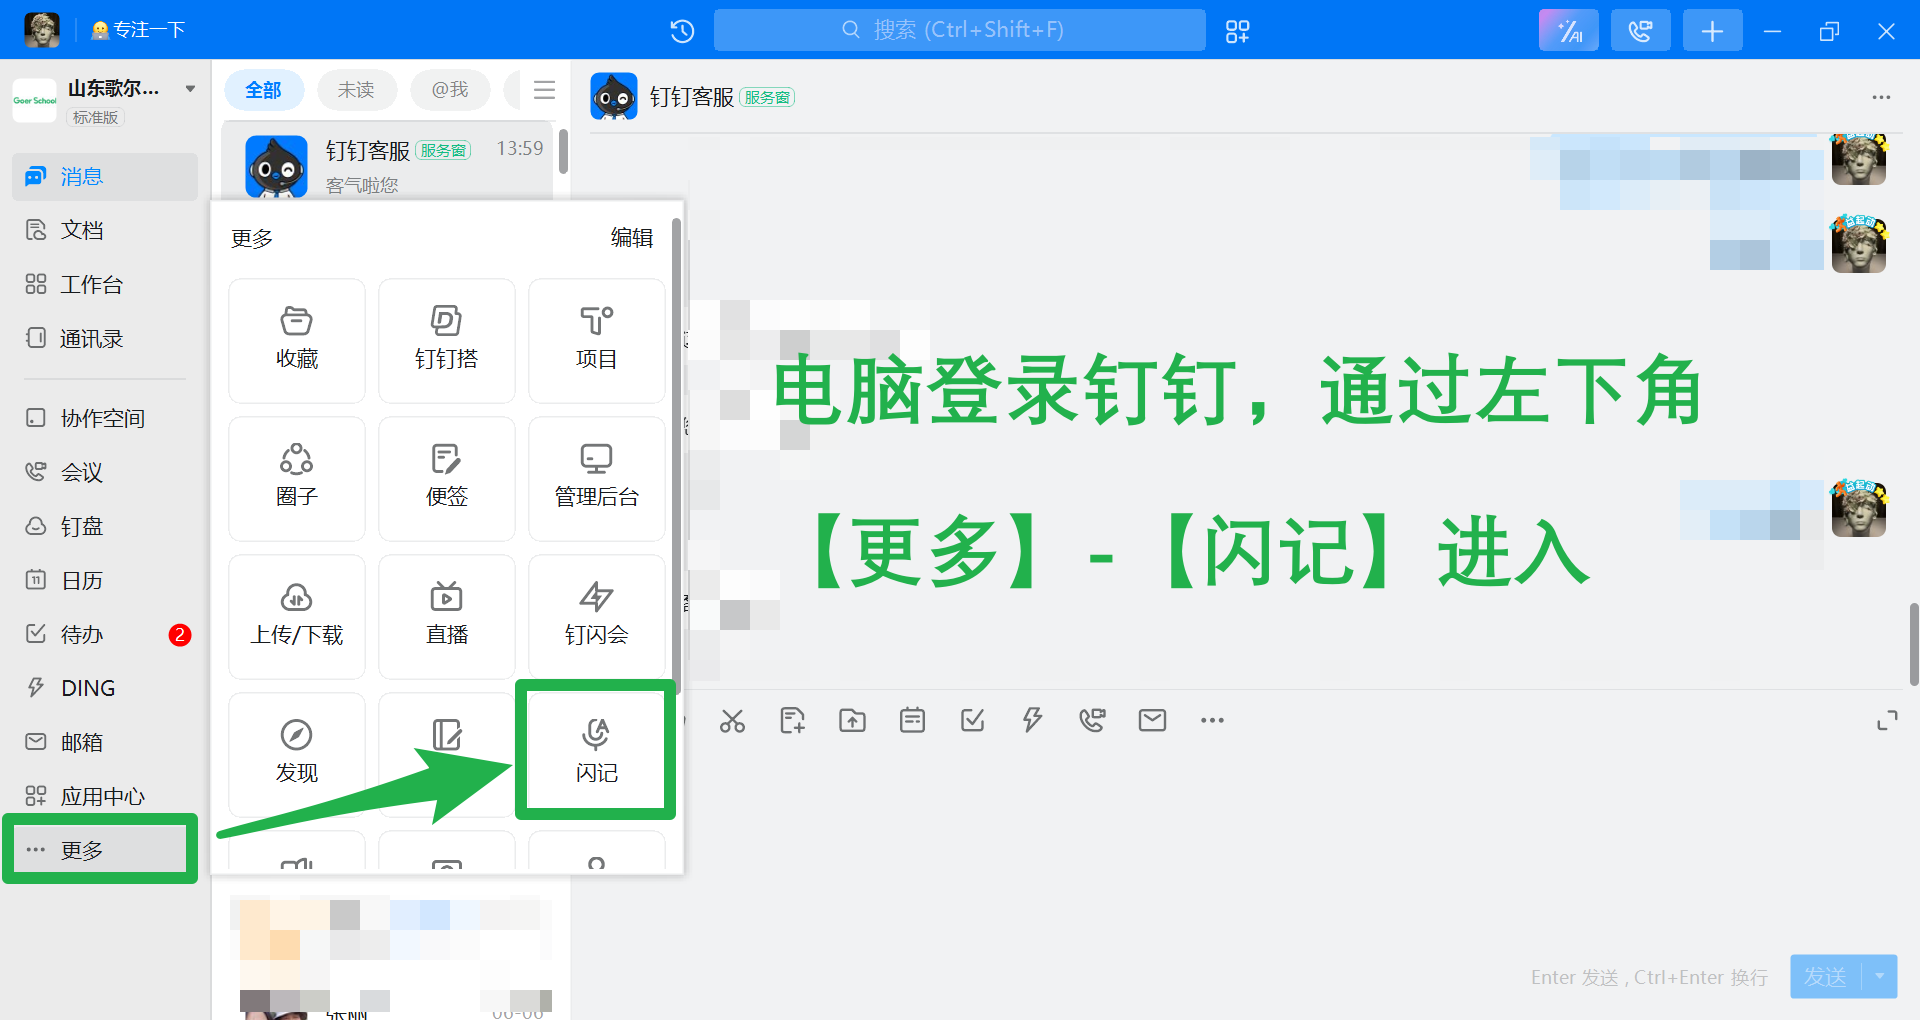Open the conversation filter list menu

pos(544,90)
